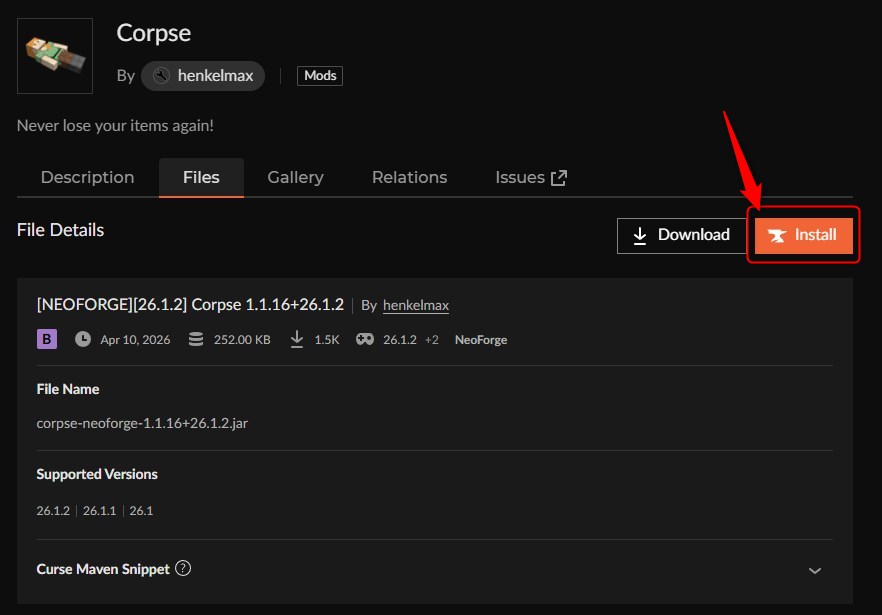Viewport: 882px width, 615px height.
Task: Click the purple Beta 'B' release badge
Action: [x=46, y=339]
